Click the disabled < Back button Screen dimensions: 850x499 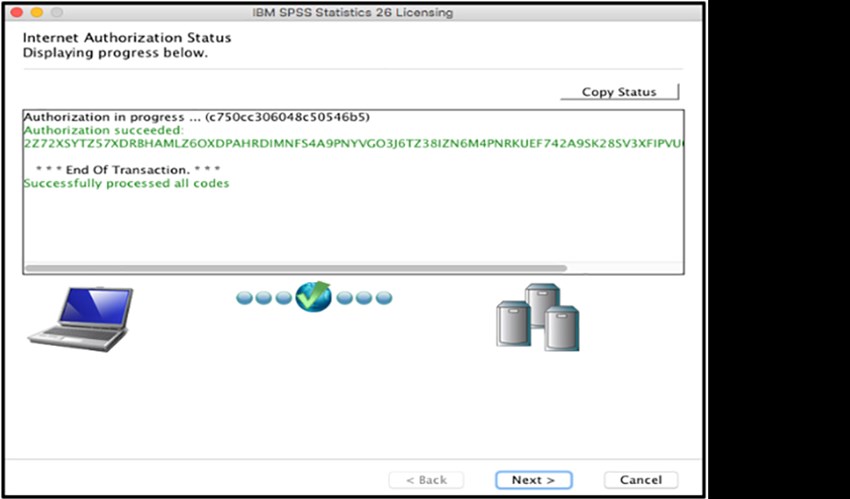[x=426, y=480]
